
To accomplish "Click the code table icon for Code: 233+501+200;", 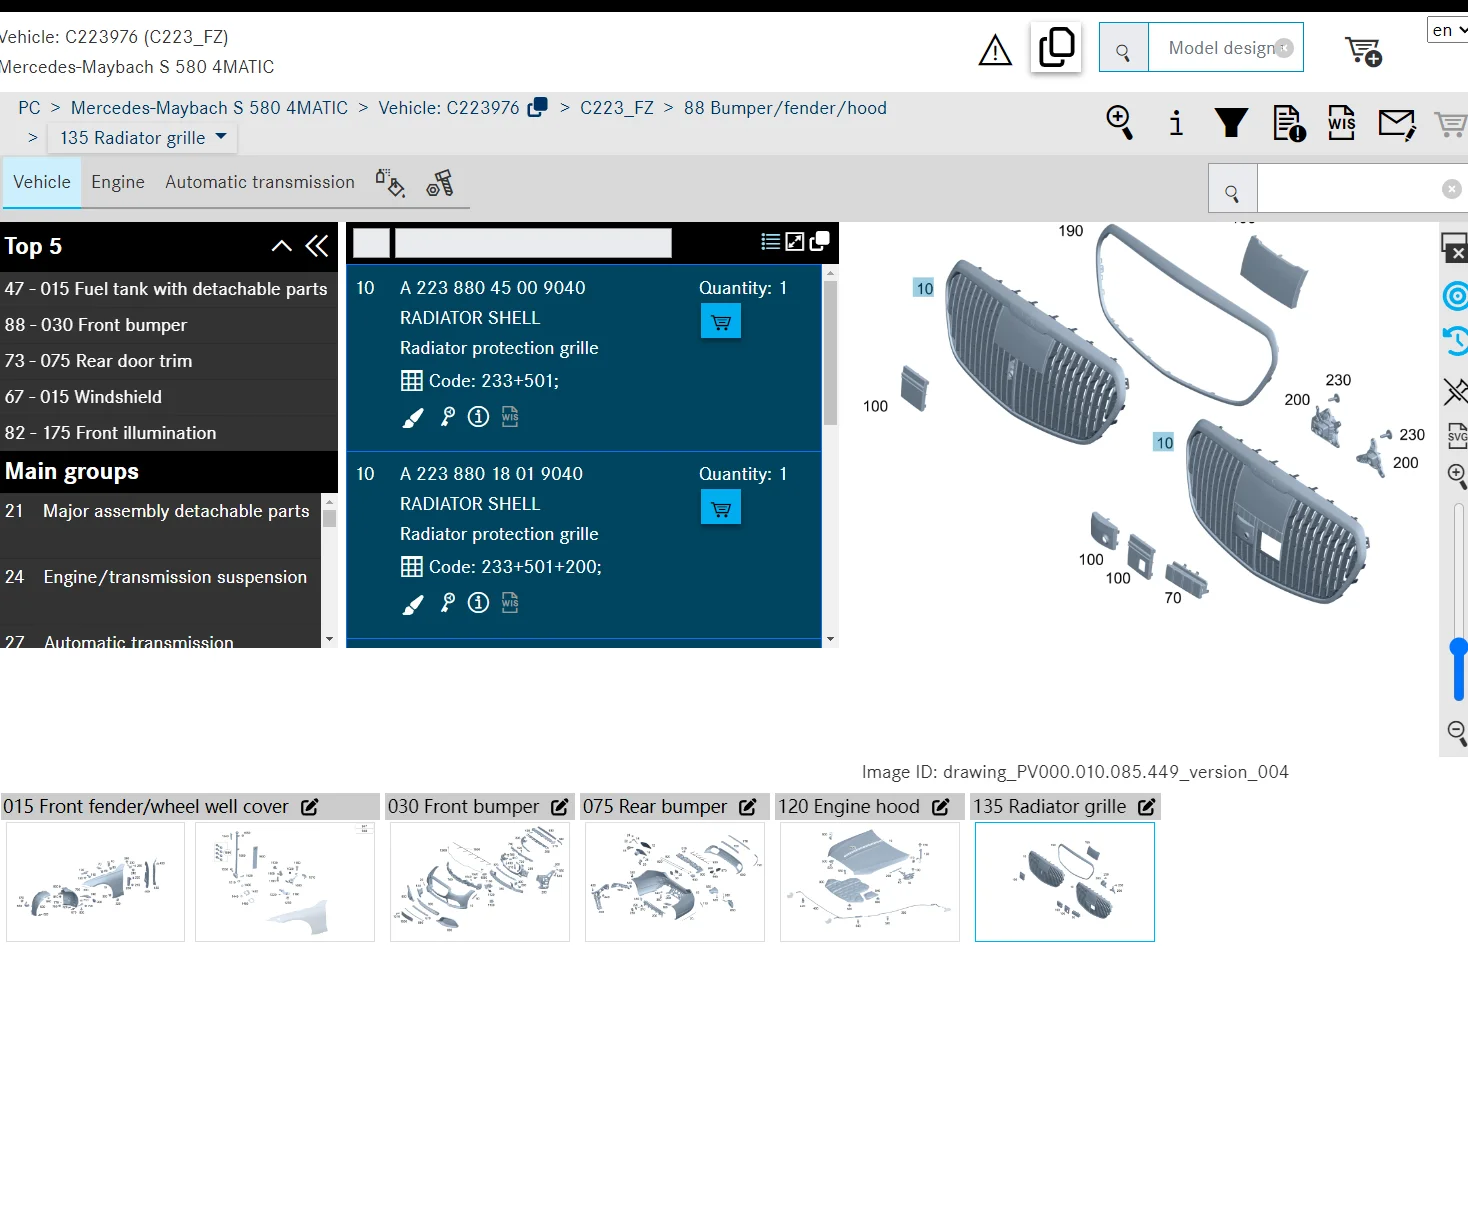I will [x=411, y=567].
